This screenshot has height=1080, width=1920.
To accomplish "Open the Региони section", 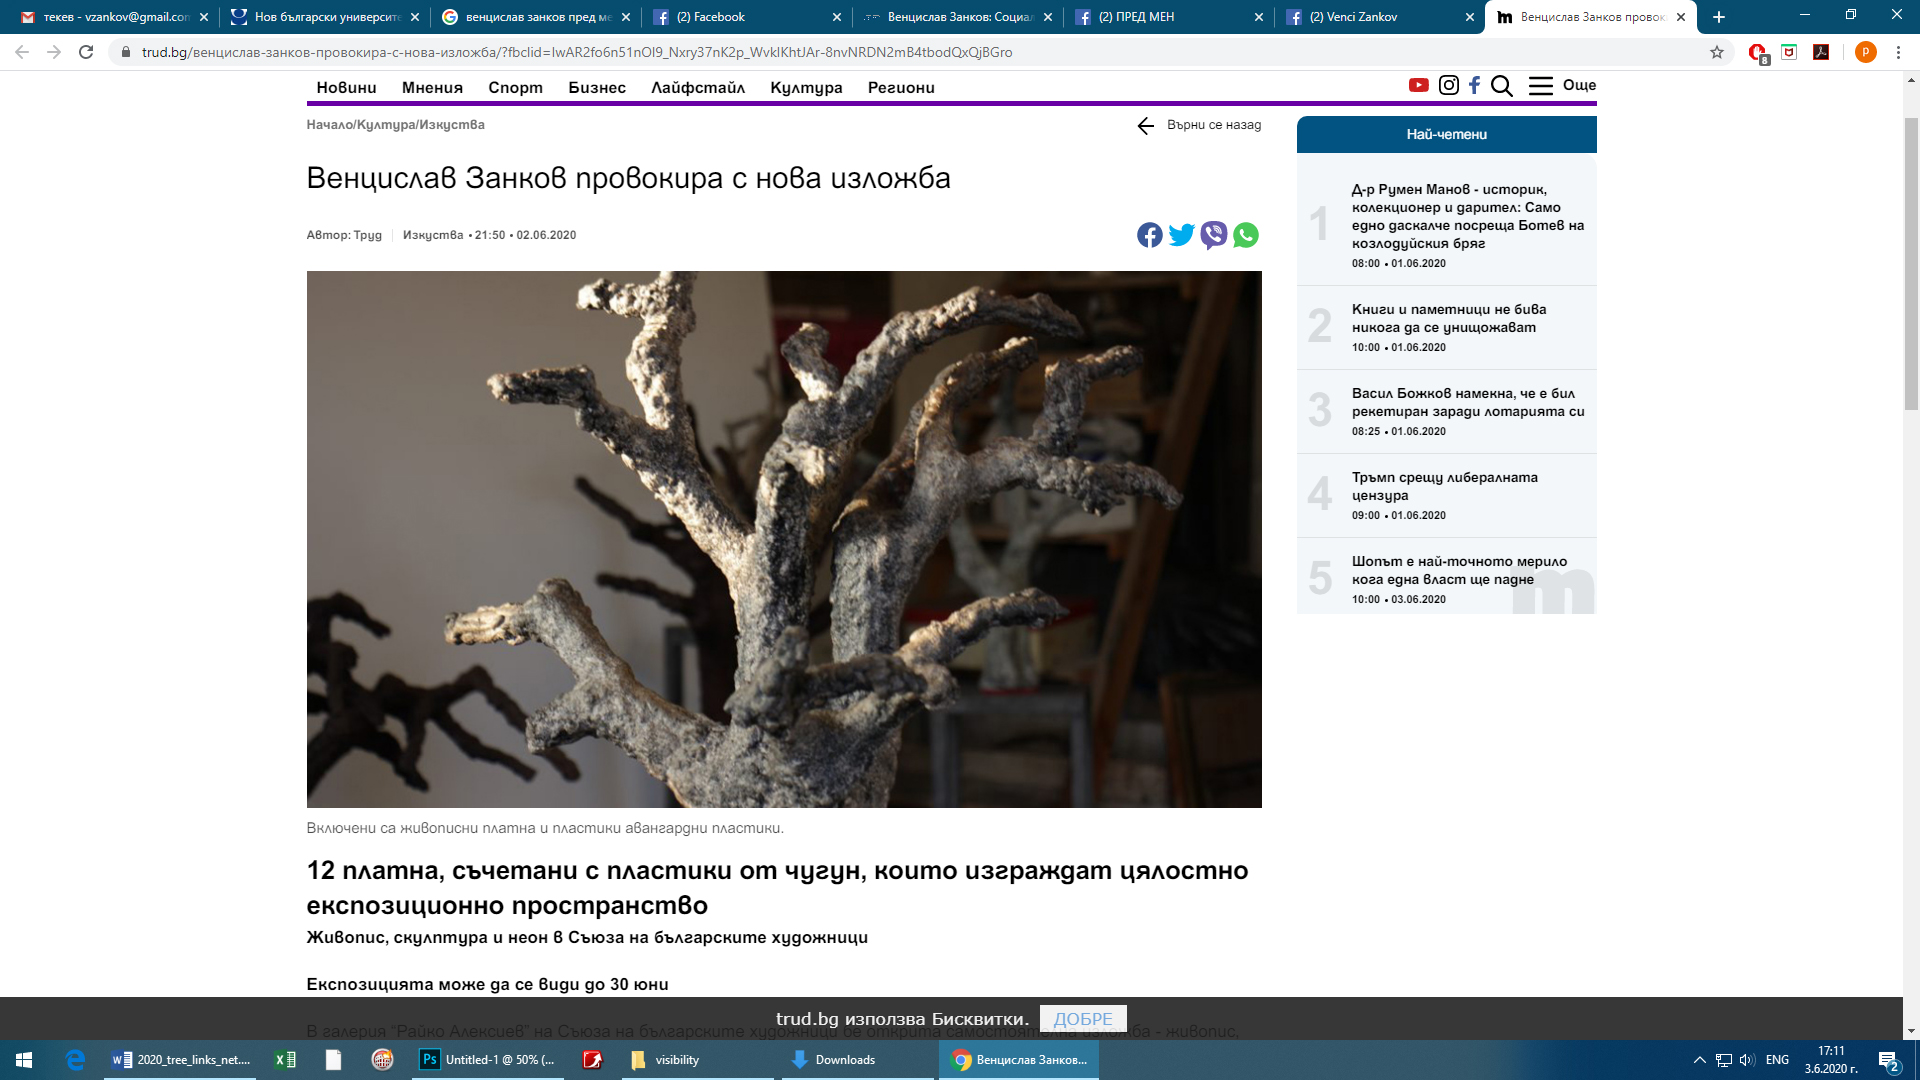I will coord(901,88).
